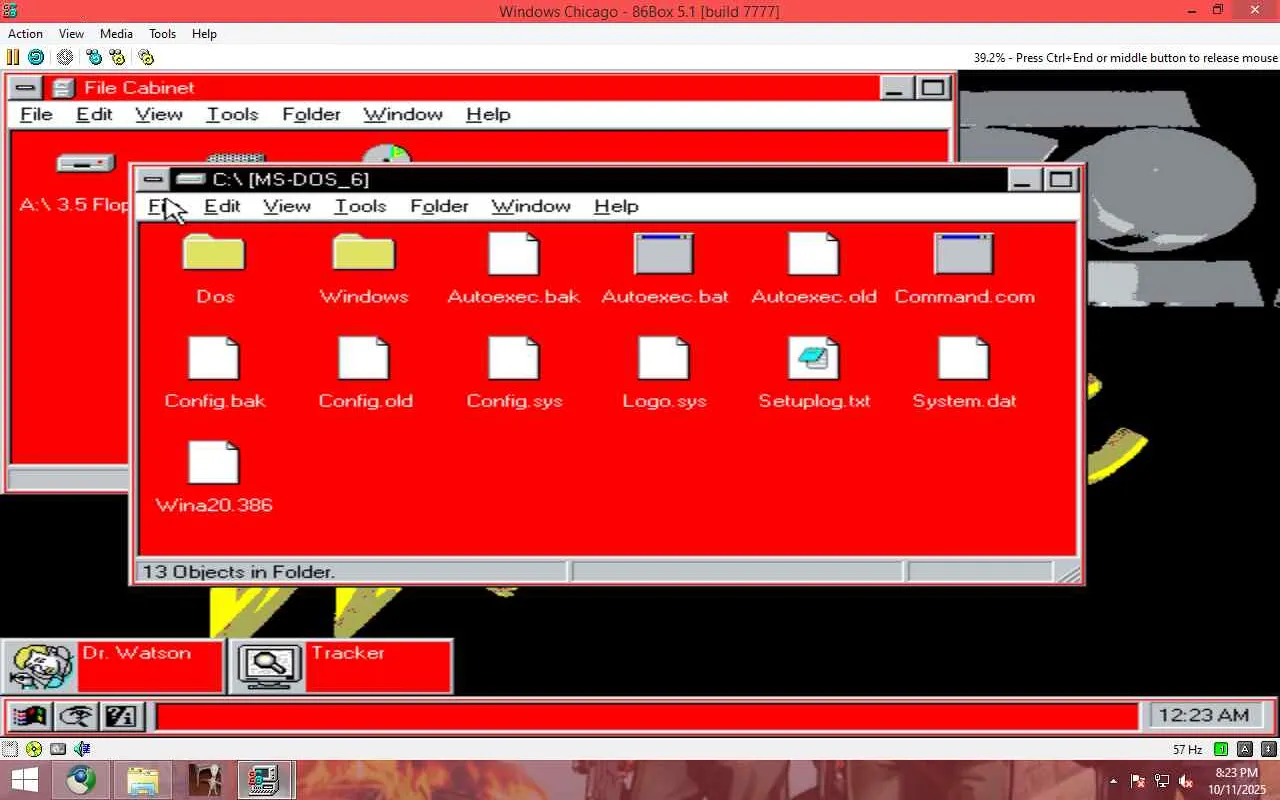Open Folder menu in File Cabinet window
The width and height of the screenshot is (1280, 800).
pyautogui.click(x=311, y=114)
